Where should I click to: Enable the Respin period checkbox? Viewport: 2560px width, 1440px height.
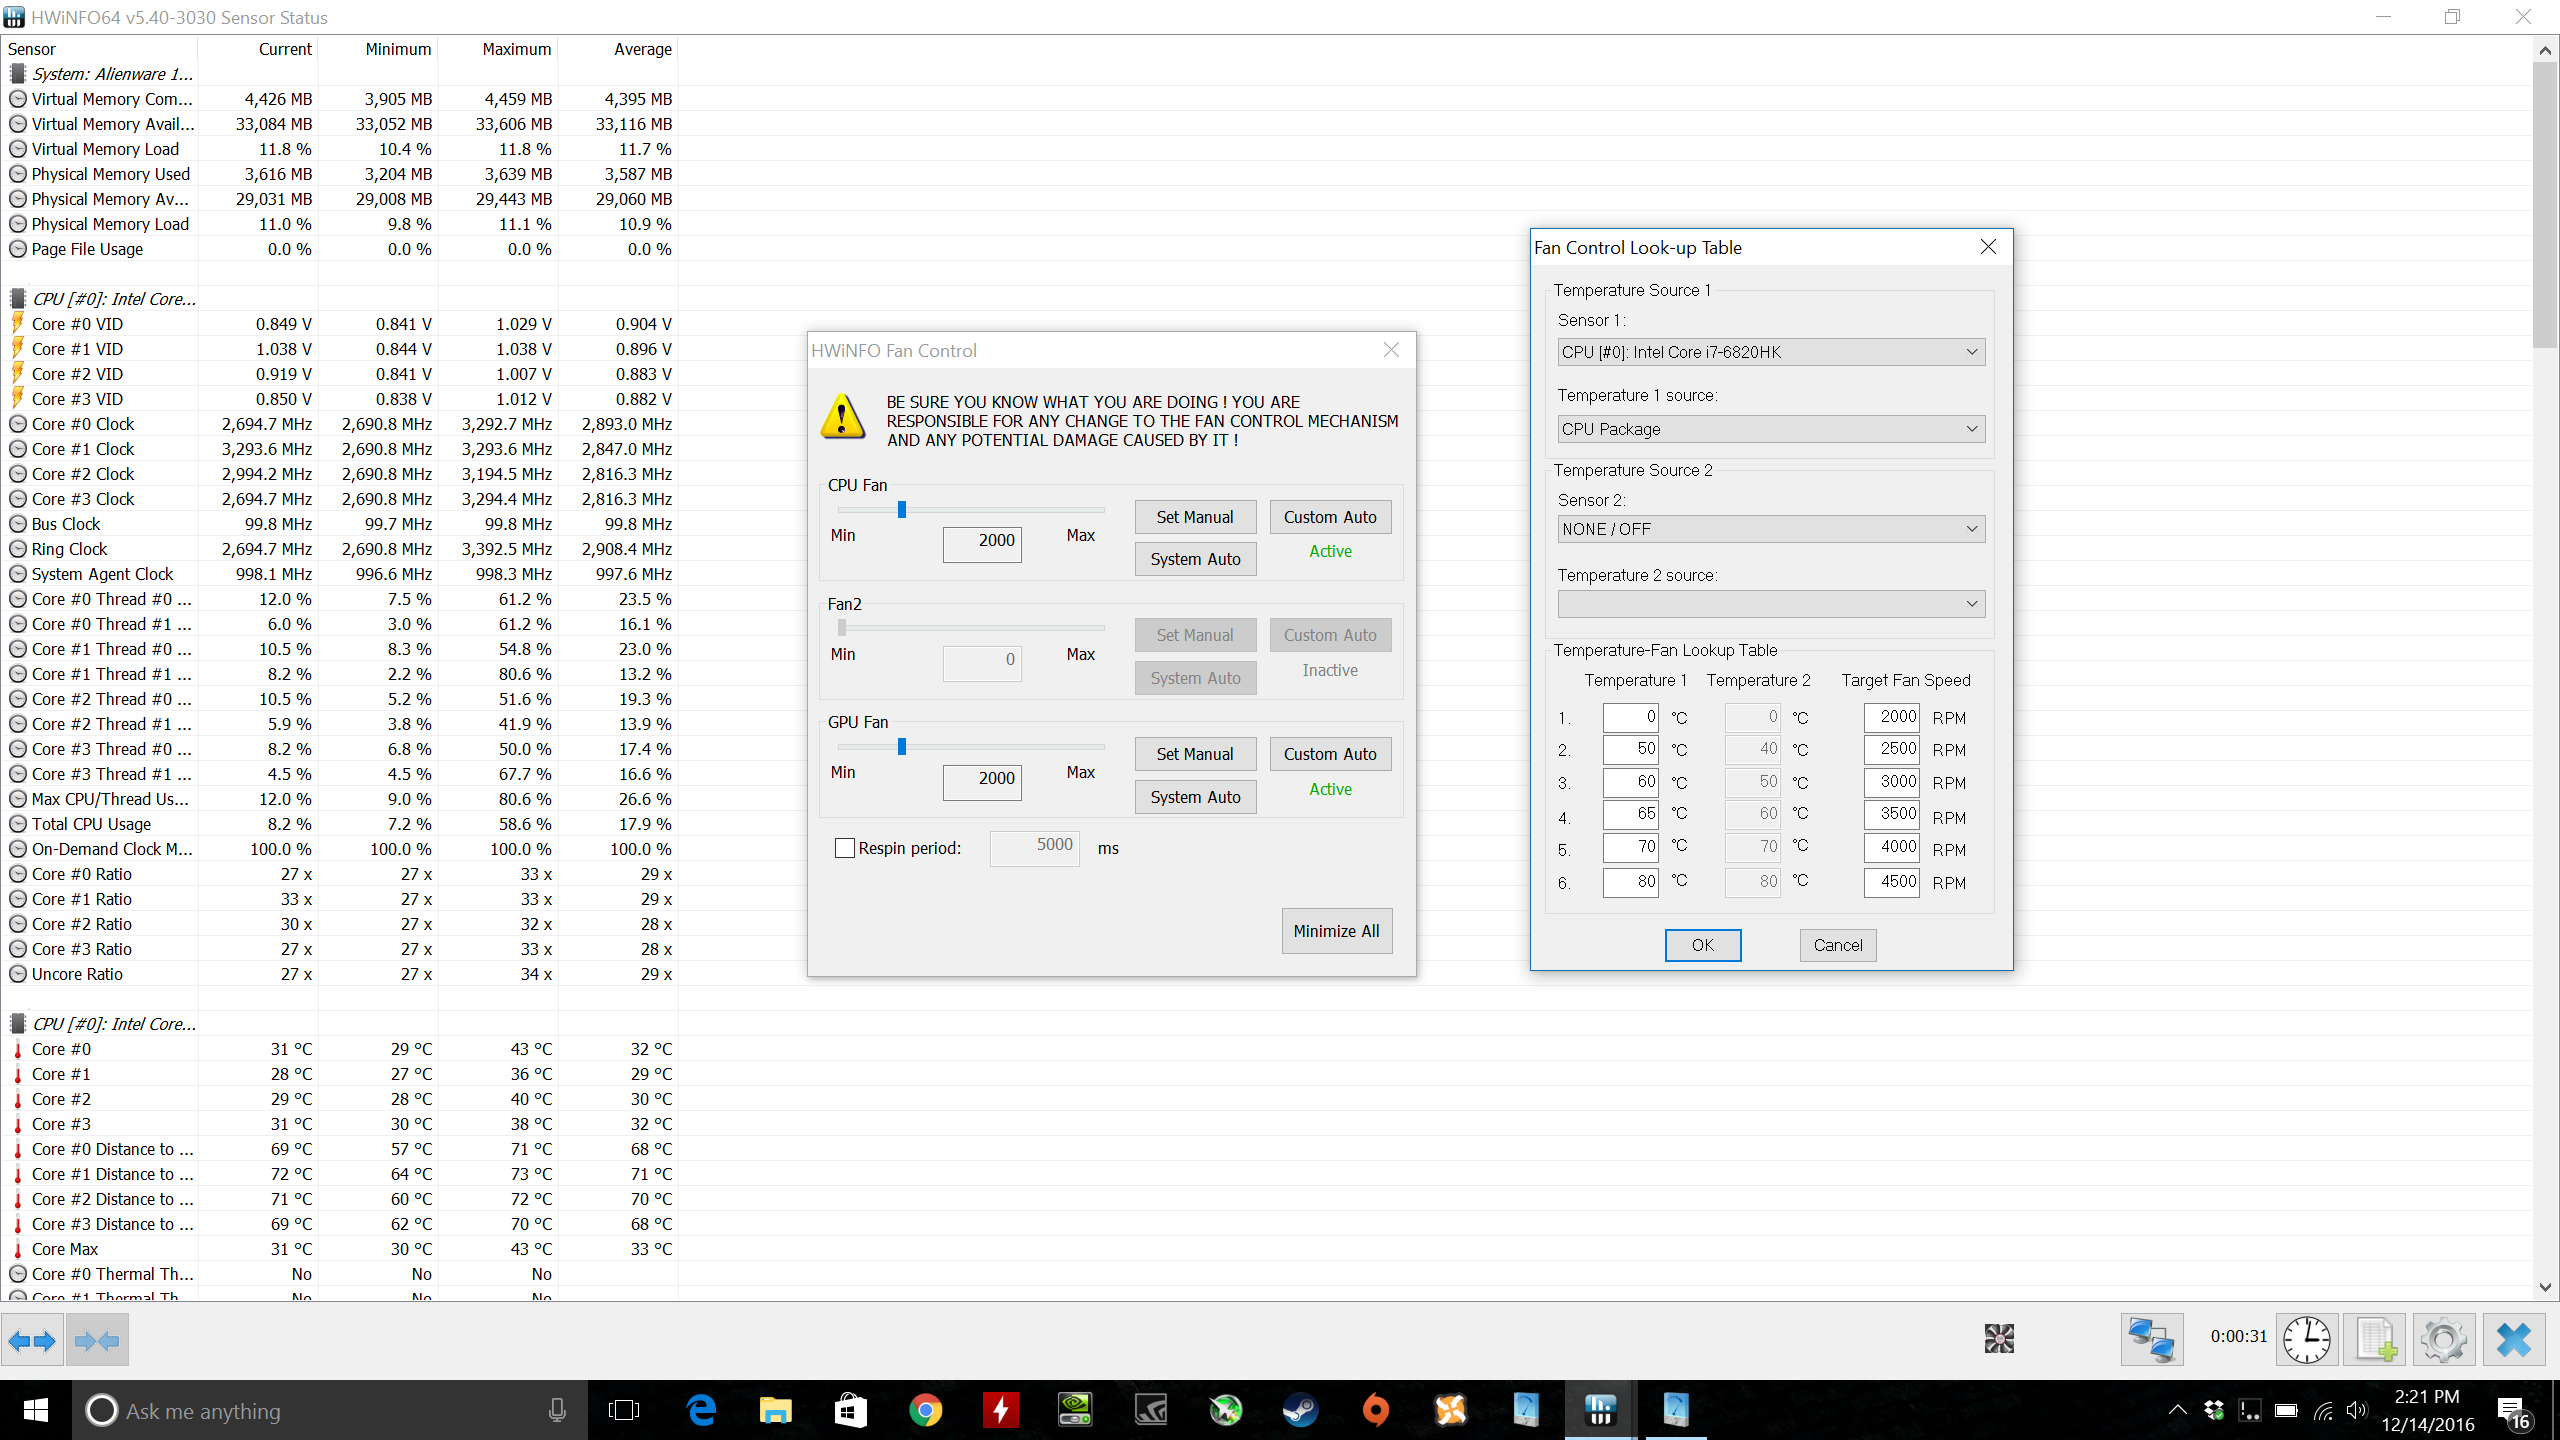pos(845,848)
